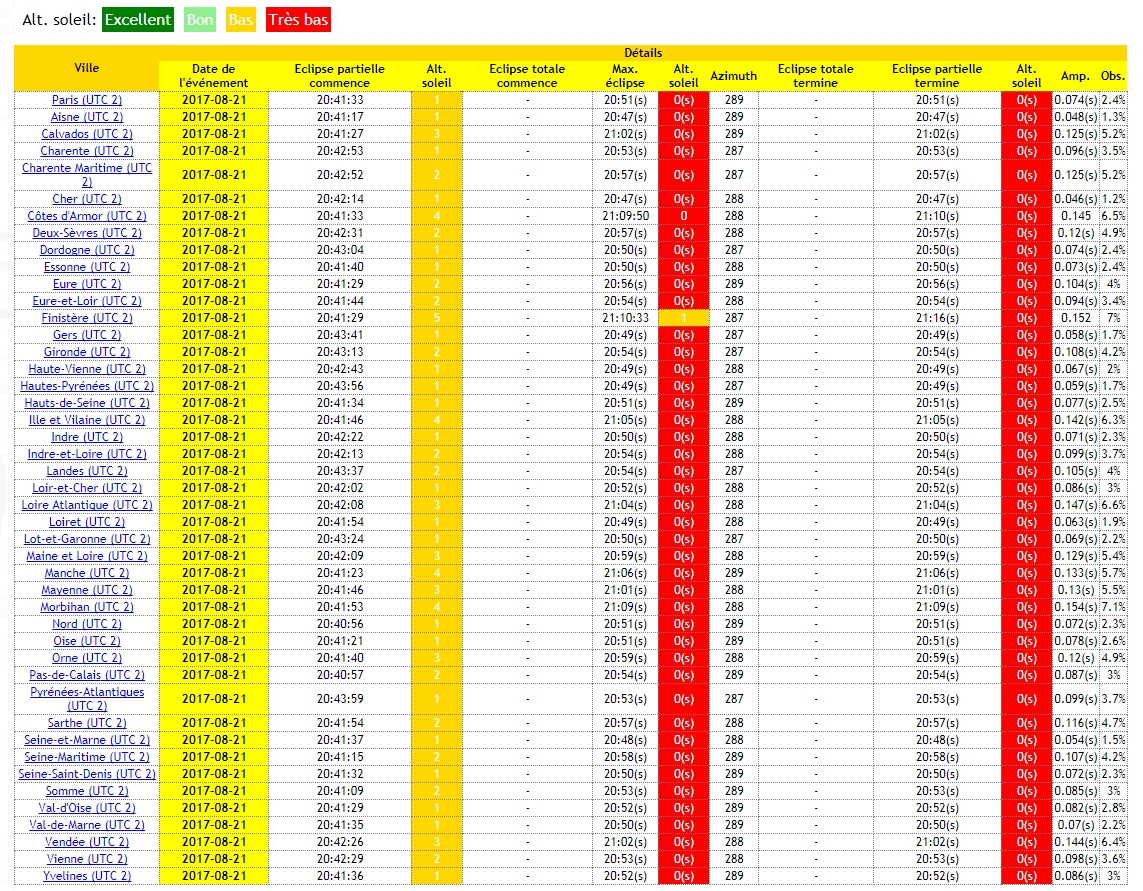The height and width of the screenshot is (891, 1143).
Task: Open the Loire Atlantique (UTC 2) link
Action: point(87,505)
